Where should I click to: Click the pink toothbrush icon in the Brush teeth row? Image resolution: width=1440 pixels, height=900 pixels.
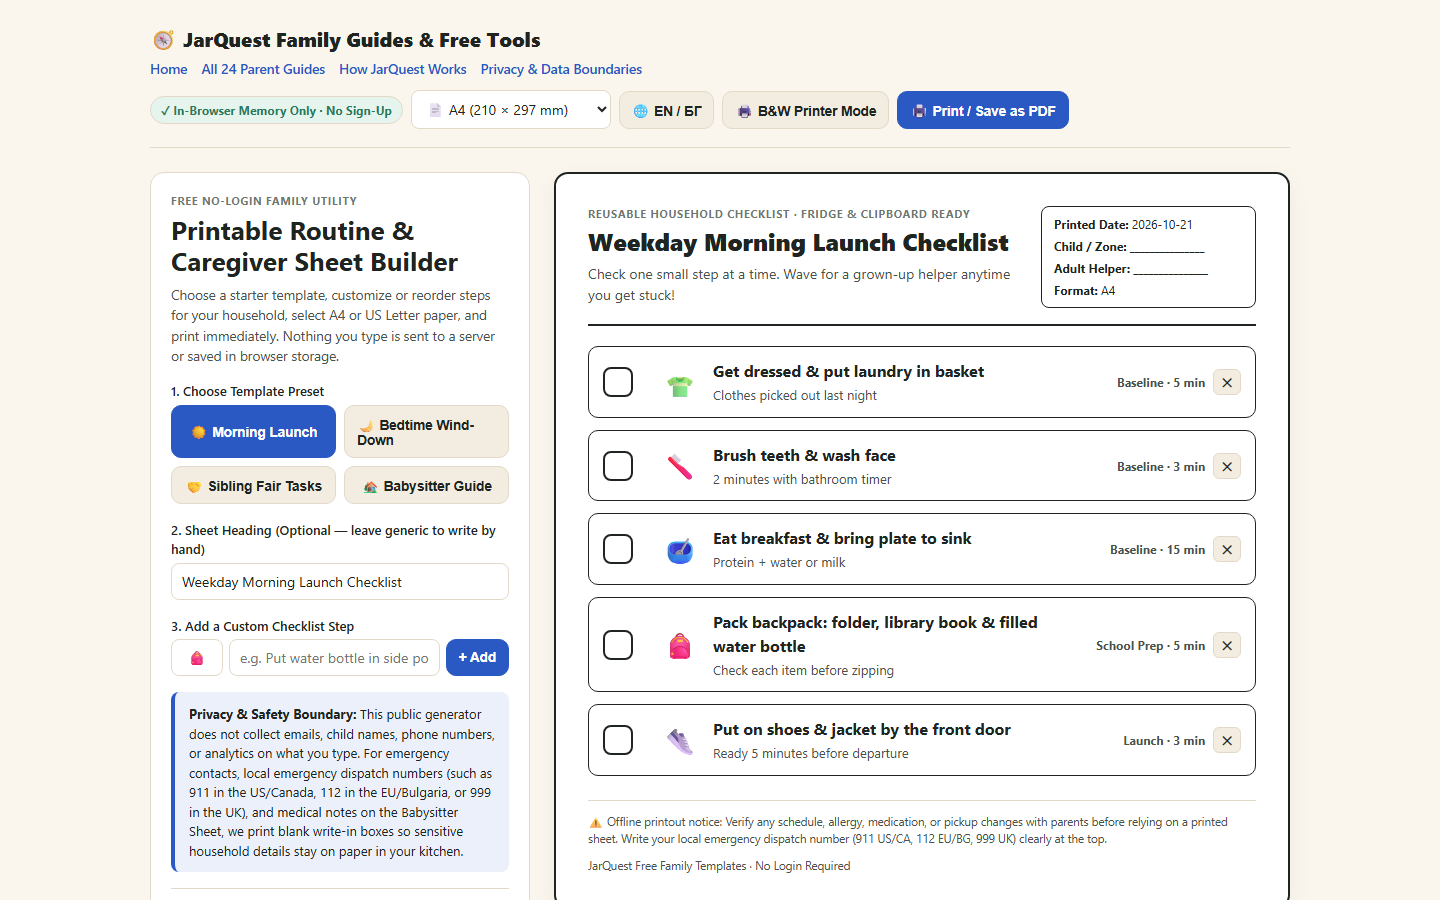pos(680,467)
